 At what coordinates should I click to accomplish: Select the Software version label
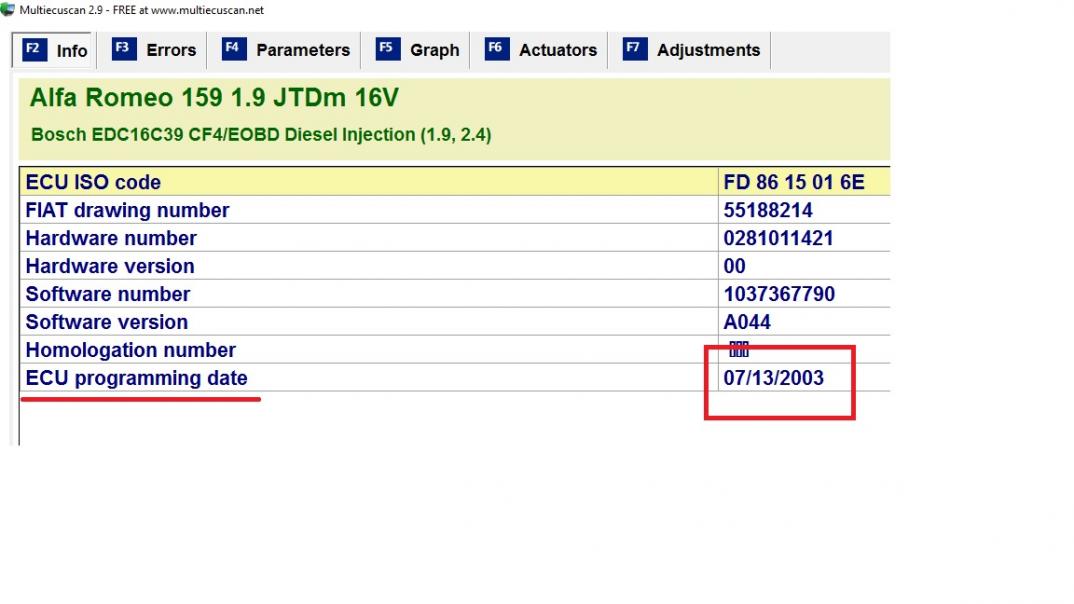click(106, 322)
